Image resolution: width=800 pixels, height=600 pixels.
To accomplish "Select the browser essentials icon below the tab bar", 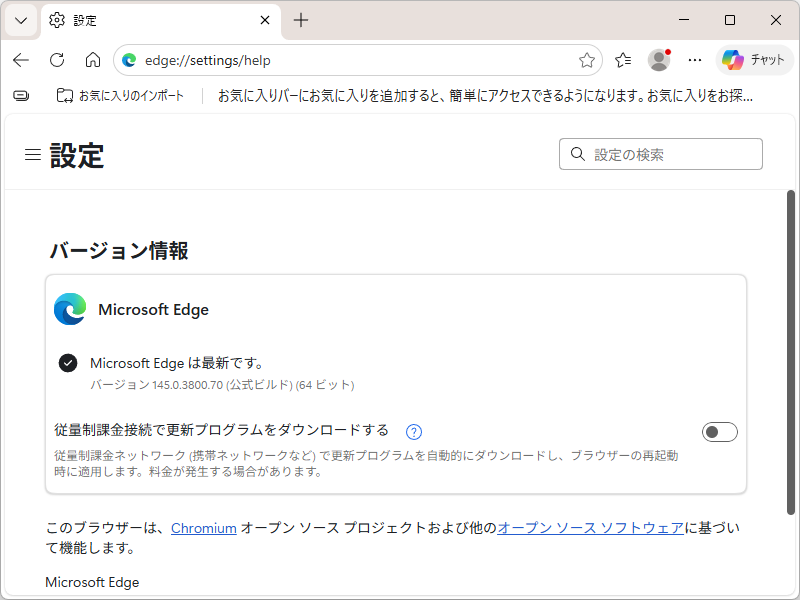I will click(20, 94).
